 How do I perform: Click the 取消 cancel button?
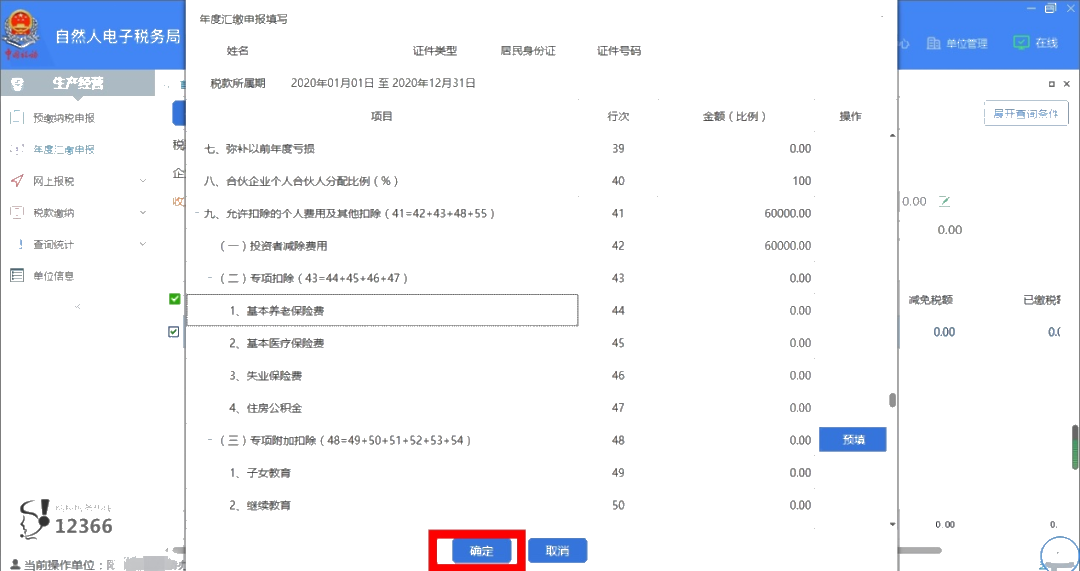coord(557,551)
